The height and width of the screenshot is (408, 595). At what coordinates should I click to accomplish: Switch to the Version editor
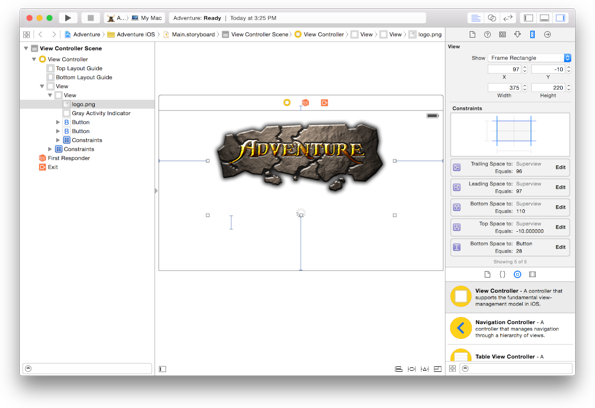[x=508, y=18]
